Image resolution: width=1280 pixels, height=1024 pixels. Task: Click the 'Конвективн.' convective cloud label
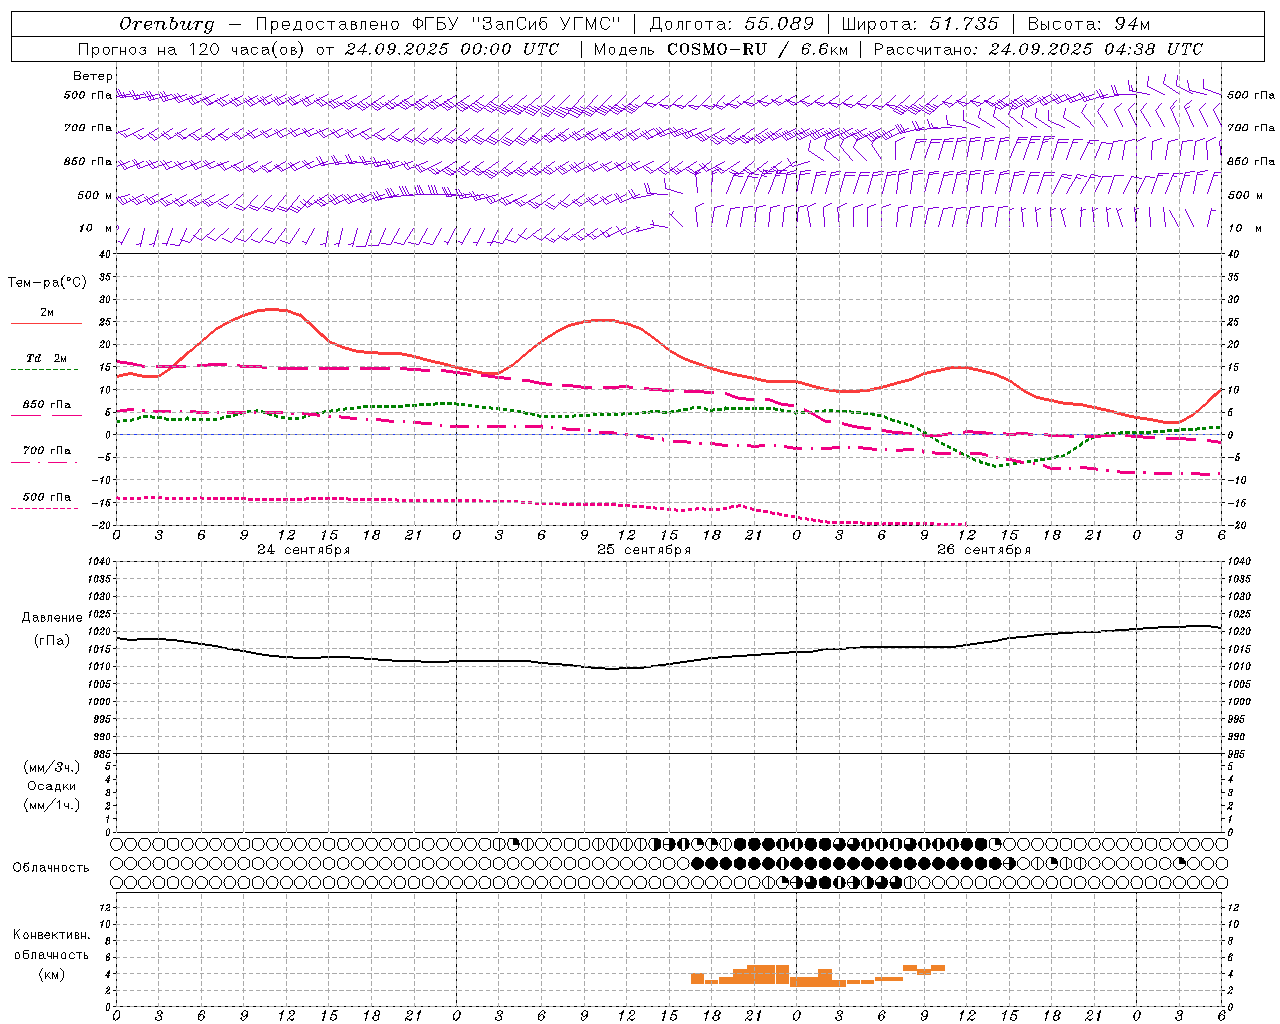tap(52, 935)
